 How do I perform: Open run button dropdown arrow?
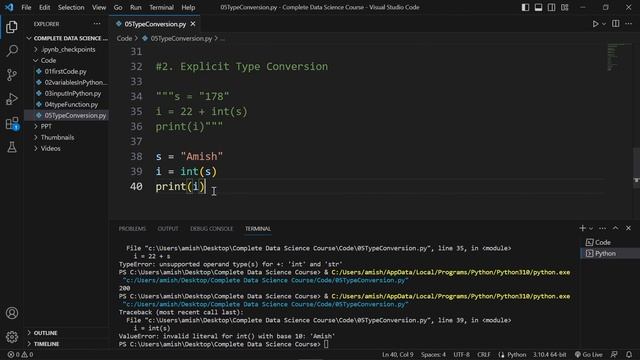pos(604,24)
